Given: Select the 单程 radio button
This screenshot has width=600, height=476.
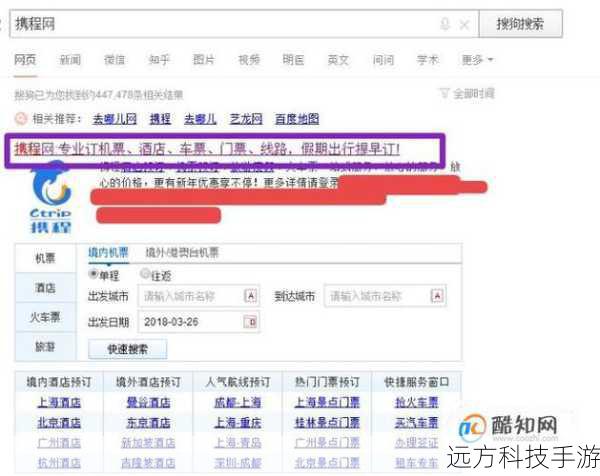Looking at the screenshot, I should point(93,274).
